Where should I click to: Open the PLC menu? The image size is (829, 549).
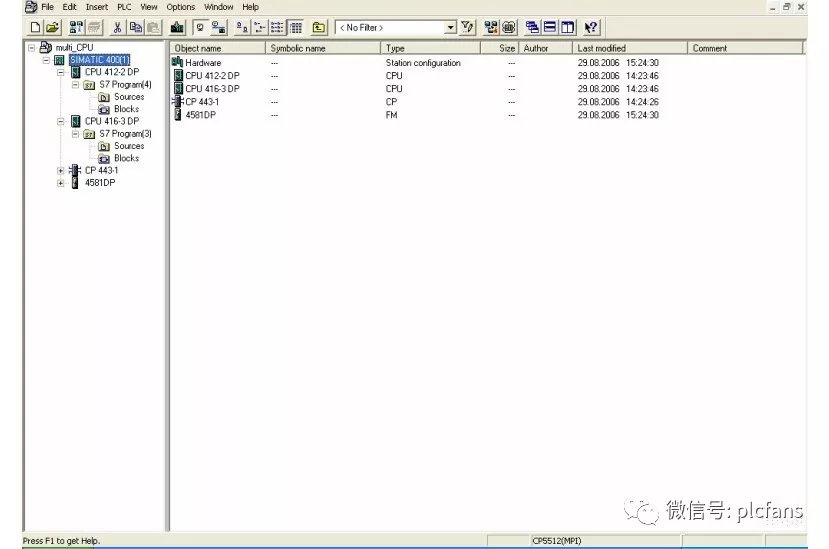coord(124,7)
